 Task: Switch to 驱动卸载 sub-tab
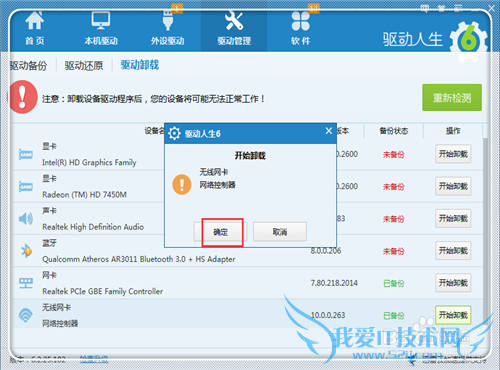[x=140, y=65]
